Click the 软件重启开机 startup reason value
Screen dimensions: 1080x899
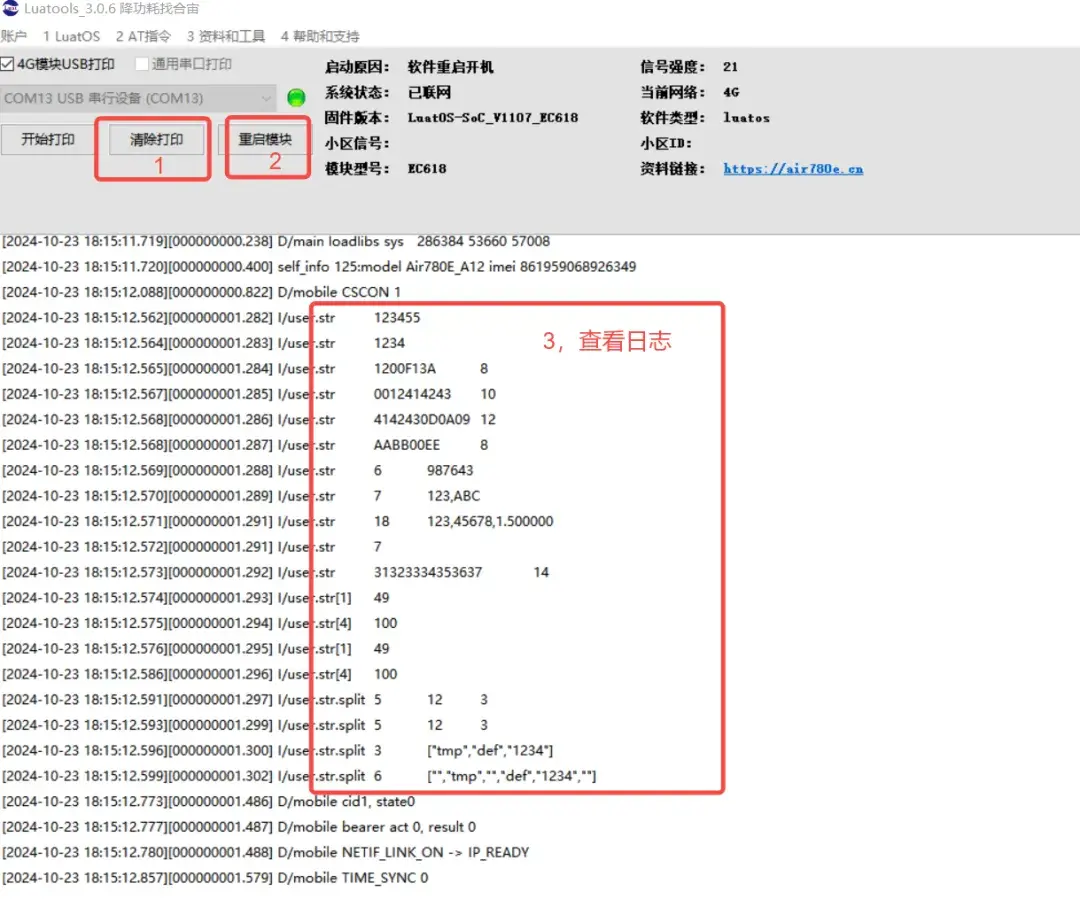pyautogui.click(x=450, y=67)
